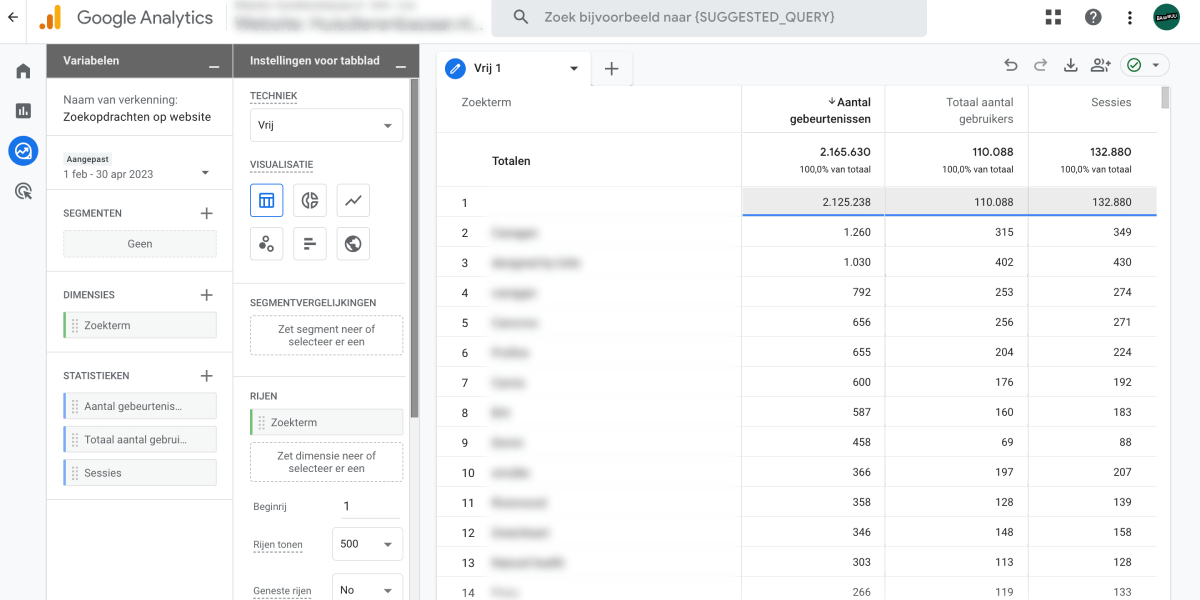
Task: Select the geo map visualization icon
Action: [x=353, y=243]
